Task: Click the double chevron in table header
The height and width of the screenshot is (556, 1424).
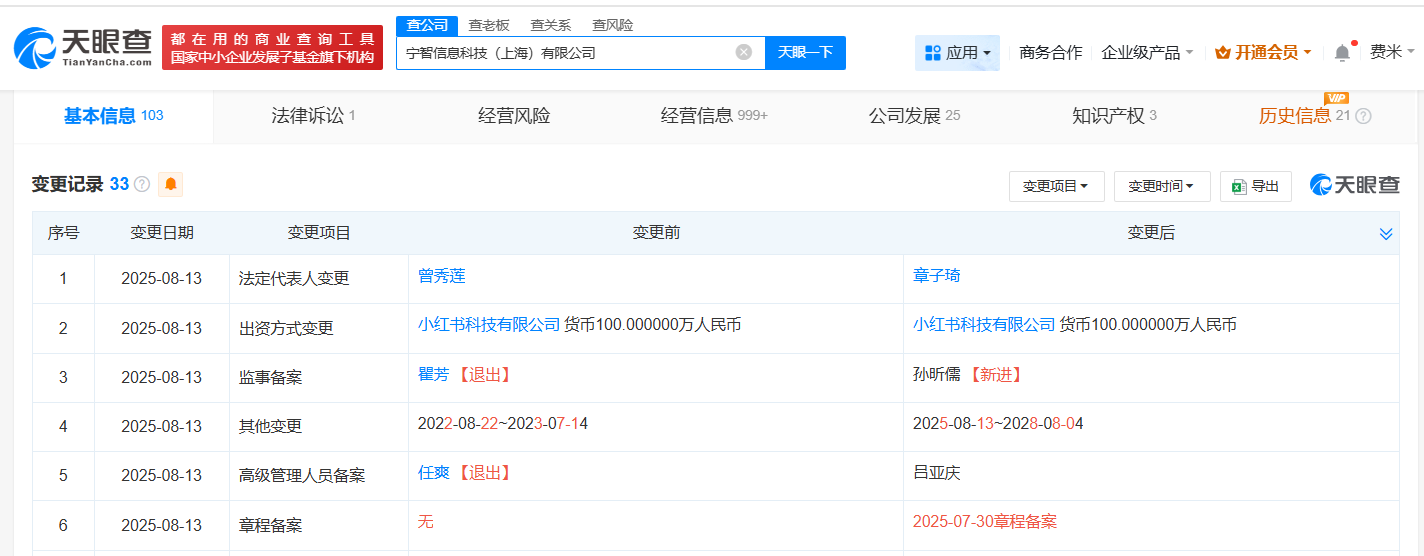Action: (1385, 233)
